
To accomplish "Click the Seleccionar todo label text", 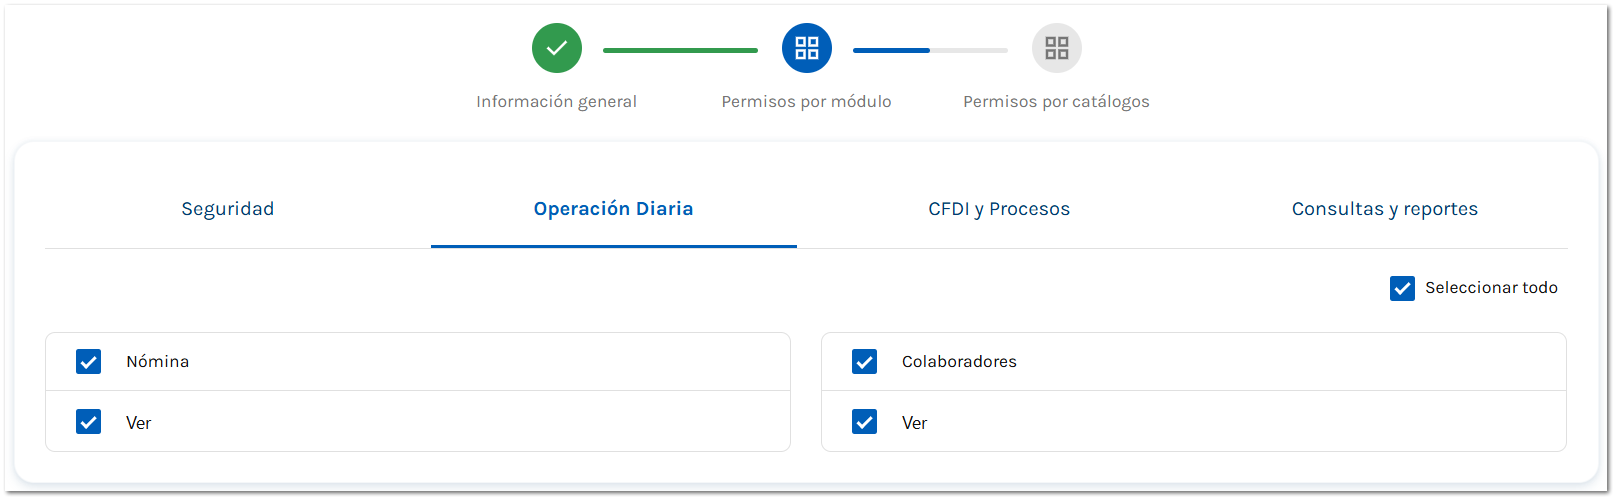I will coord(1491,288).
